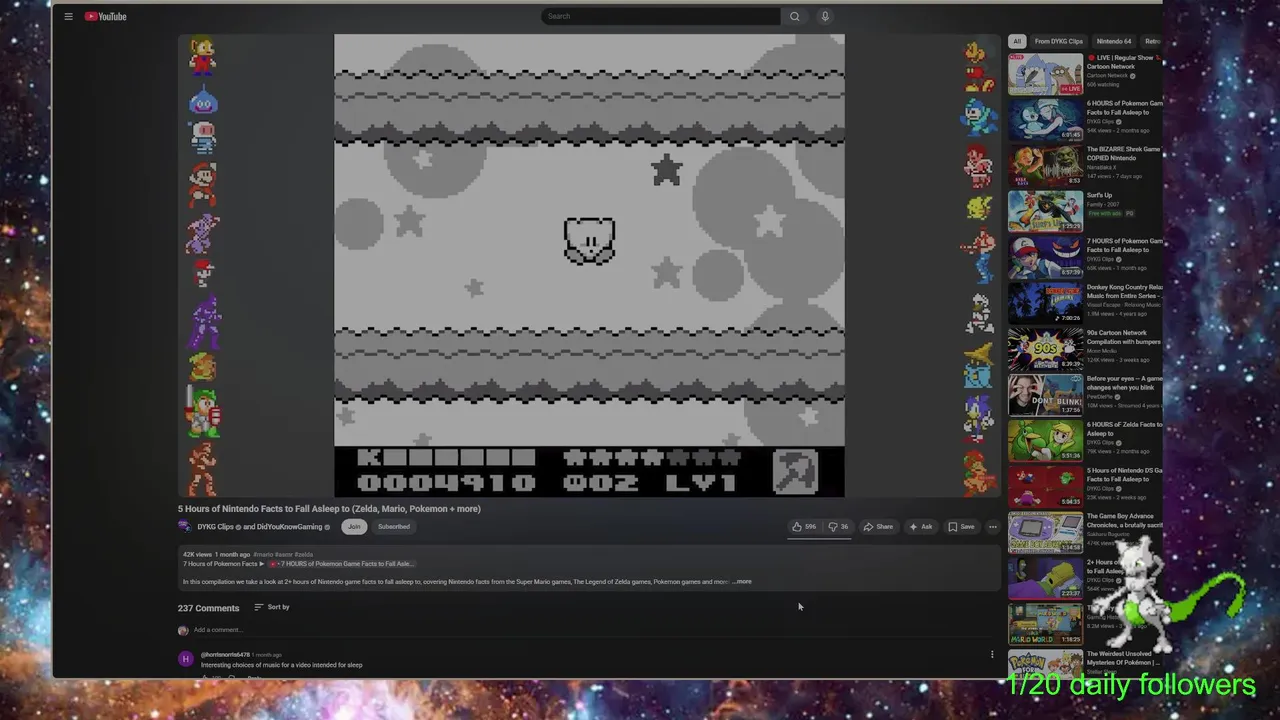
Task: Open the Surf's Up movie thumbnail
Action: click(x=1045, y=212)
